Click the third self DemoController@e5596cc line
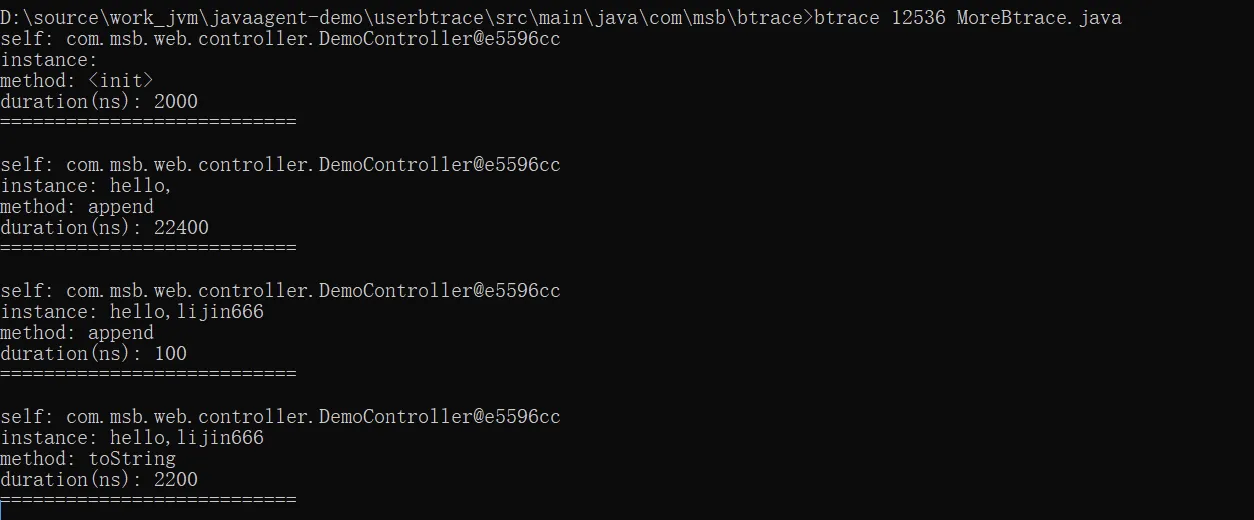Viewport: 1254px width, 520px height. 280,291
